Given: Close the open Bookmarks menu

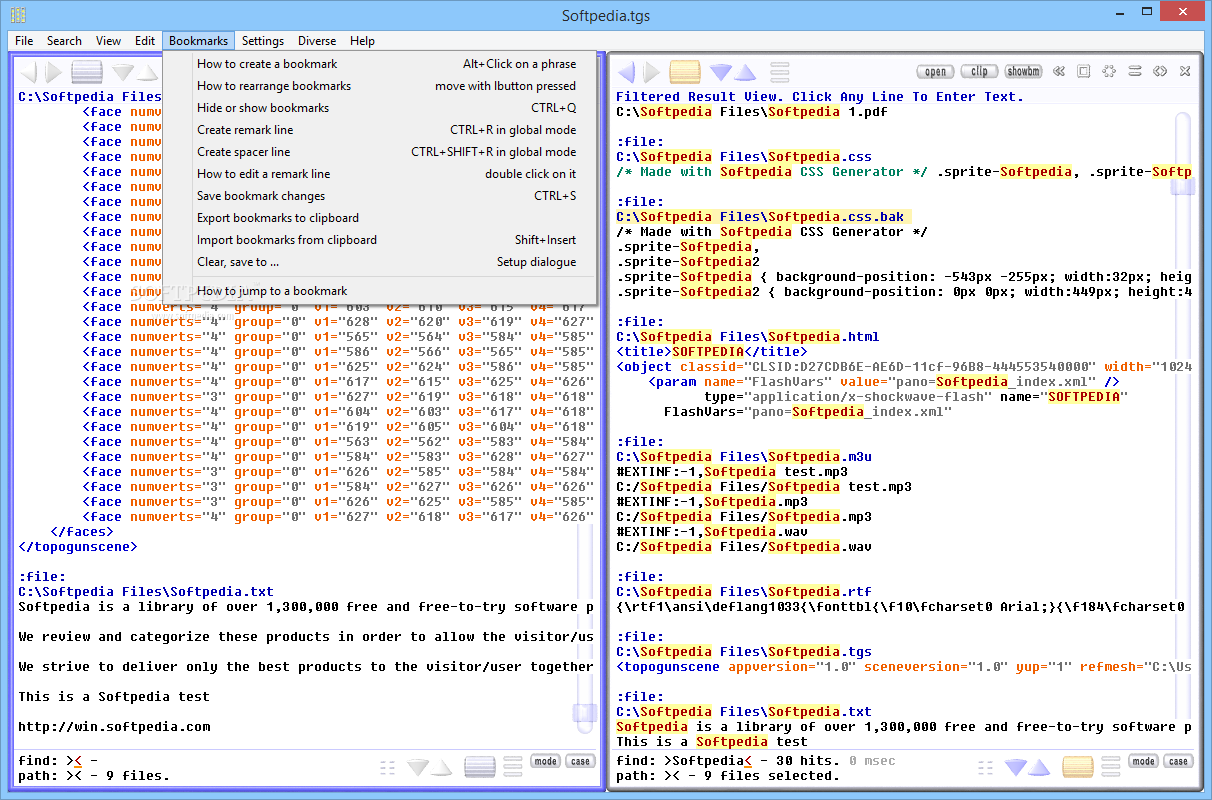Looking at the screenshot, I should coord(198,41).
